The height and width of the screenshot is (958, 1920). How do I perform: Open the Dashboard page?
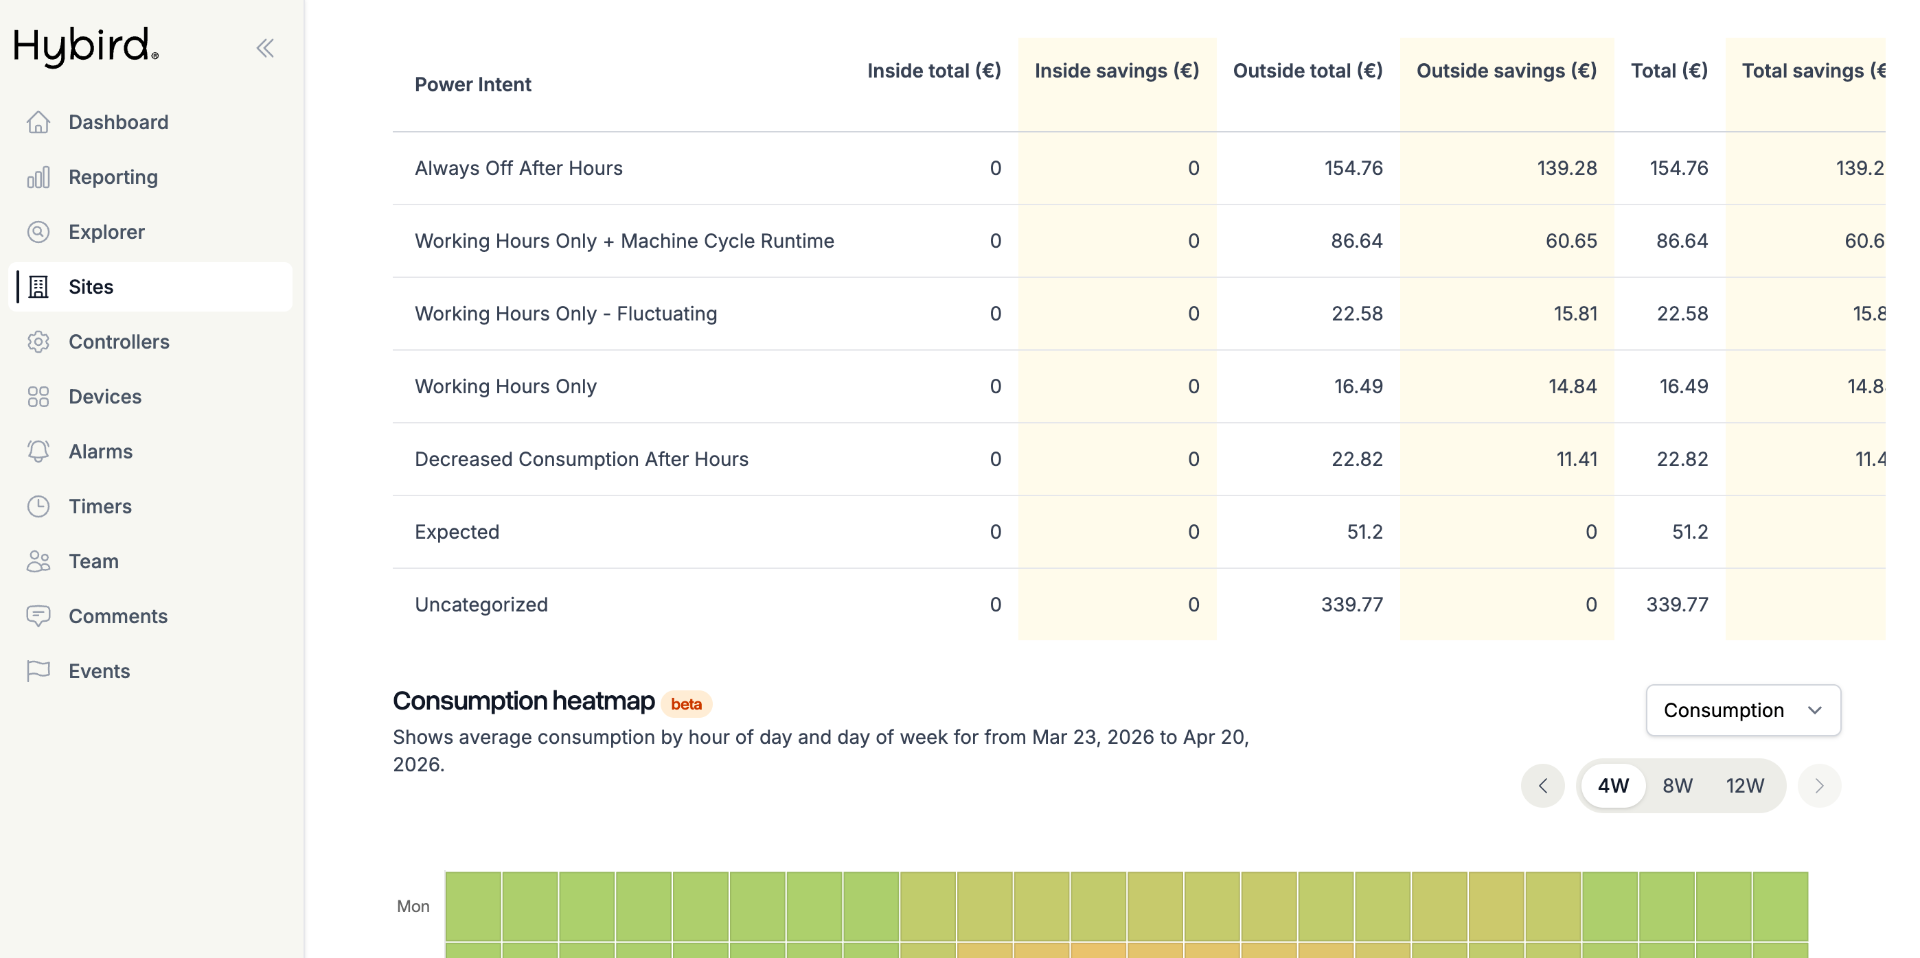(x=150, y=122)
